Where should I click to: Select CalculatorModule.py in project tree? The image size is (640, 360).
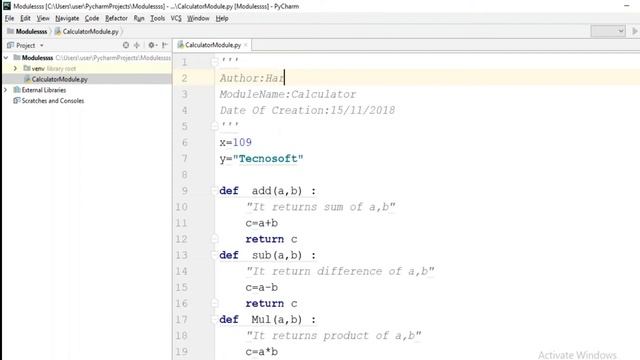(x=60, y=79)
